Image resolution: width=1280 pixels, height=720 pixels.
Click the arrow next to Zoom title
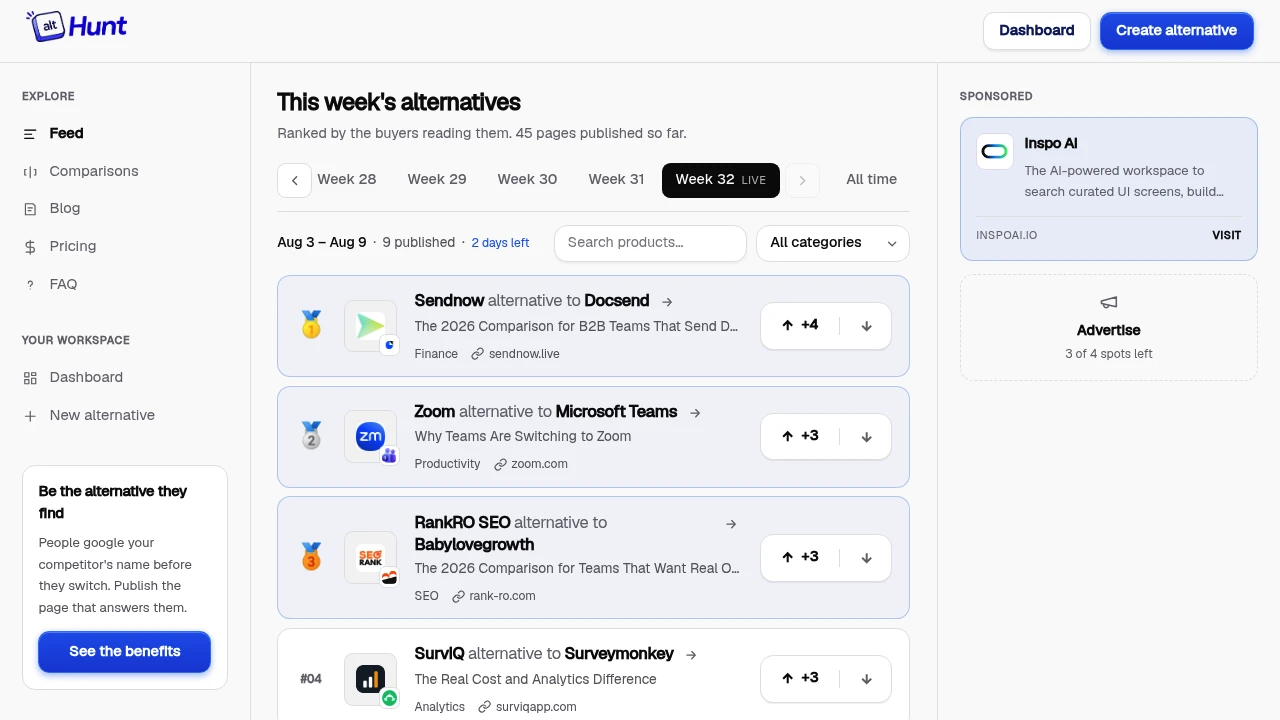click(695, 412)
